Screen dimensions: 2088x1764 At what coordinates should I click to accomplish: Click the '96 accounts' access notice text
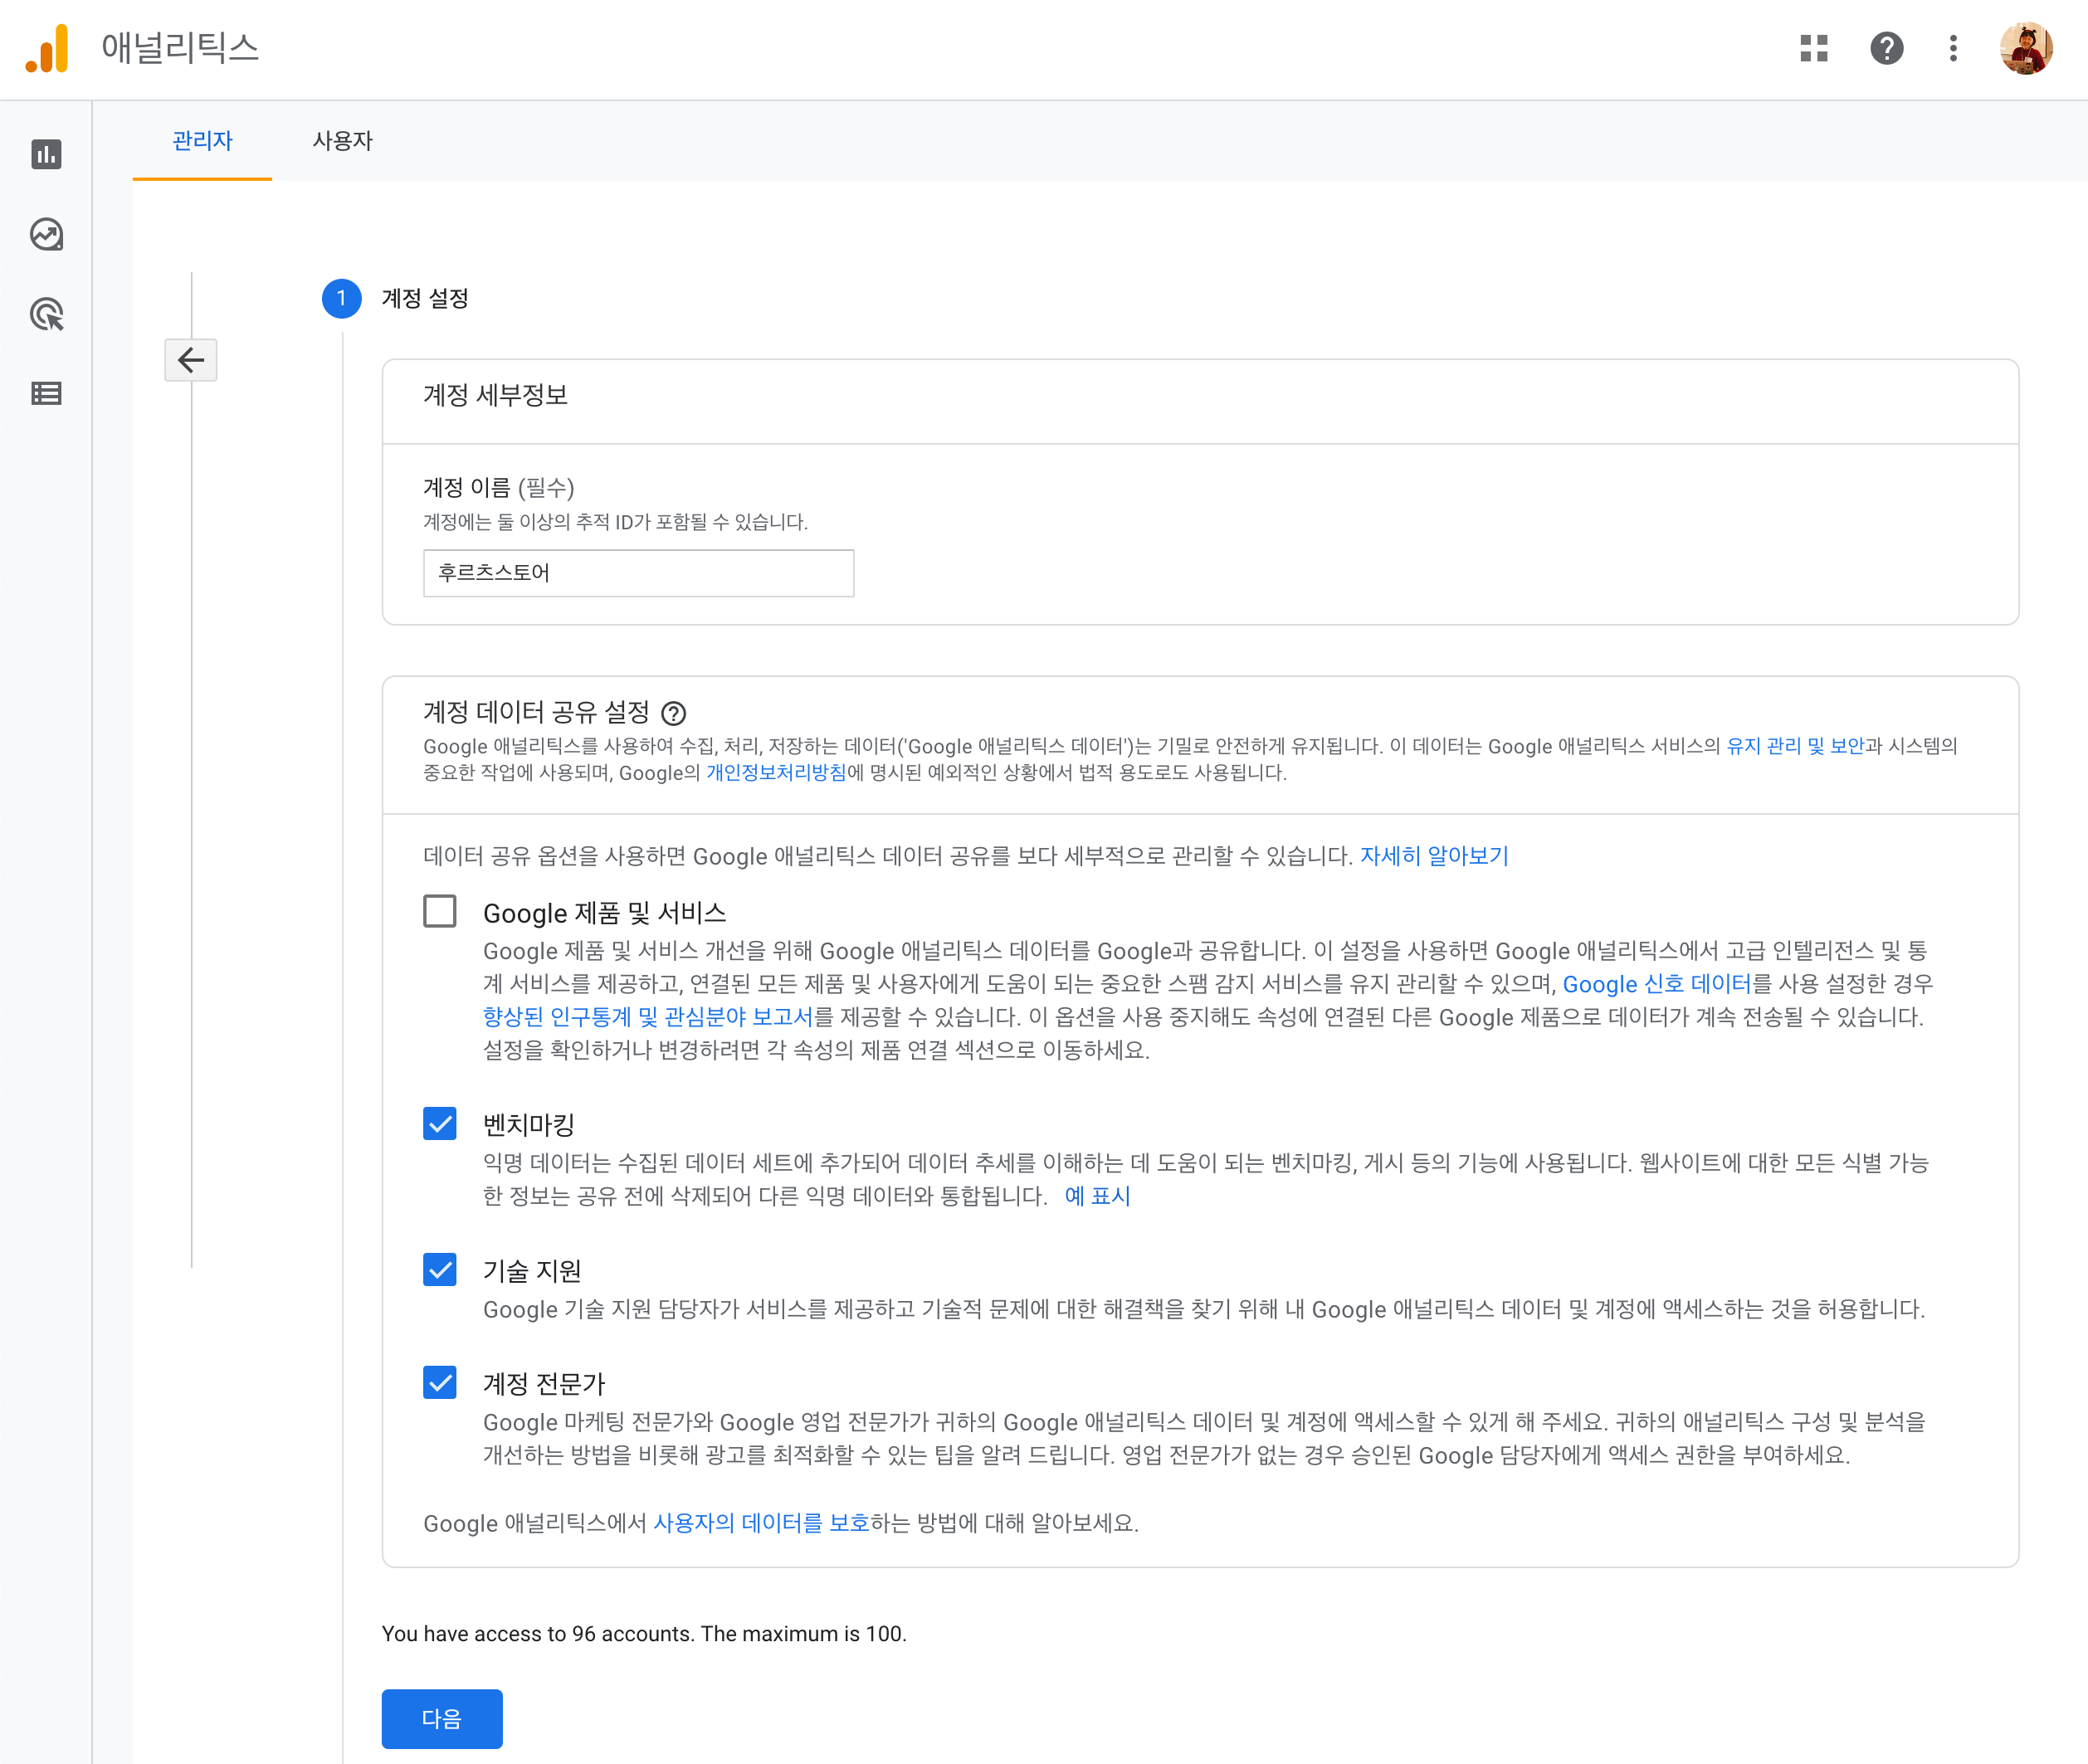point(644,1634)
